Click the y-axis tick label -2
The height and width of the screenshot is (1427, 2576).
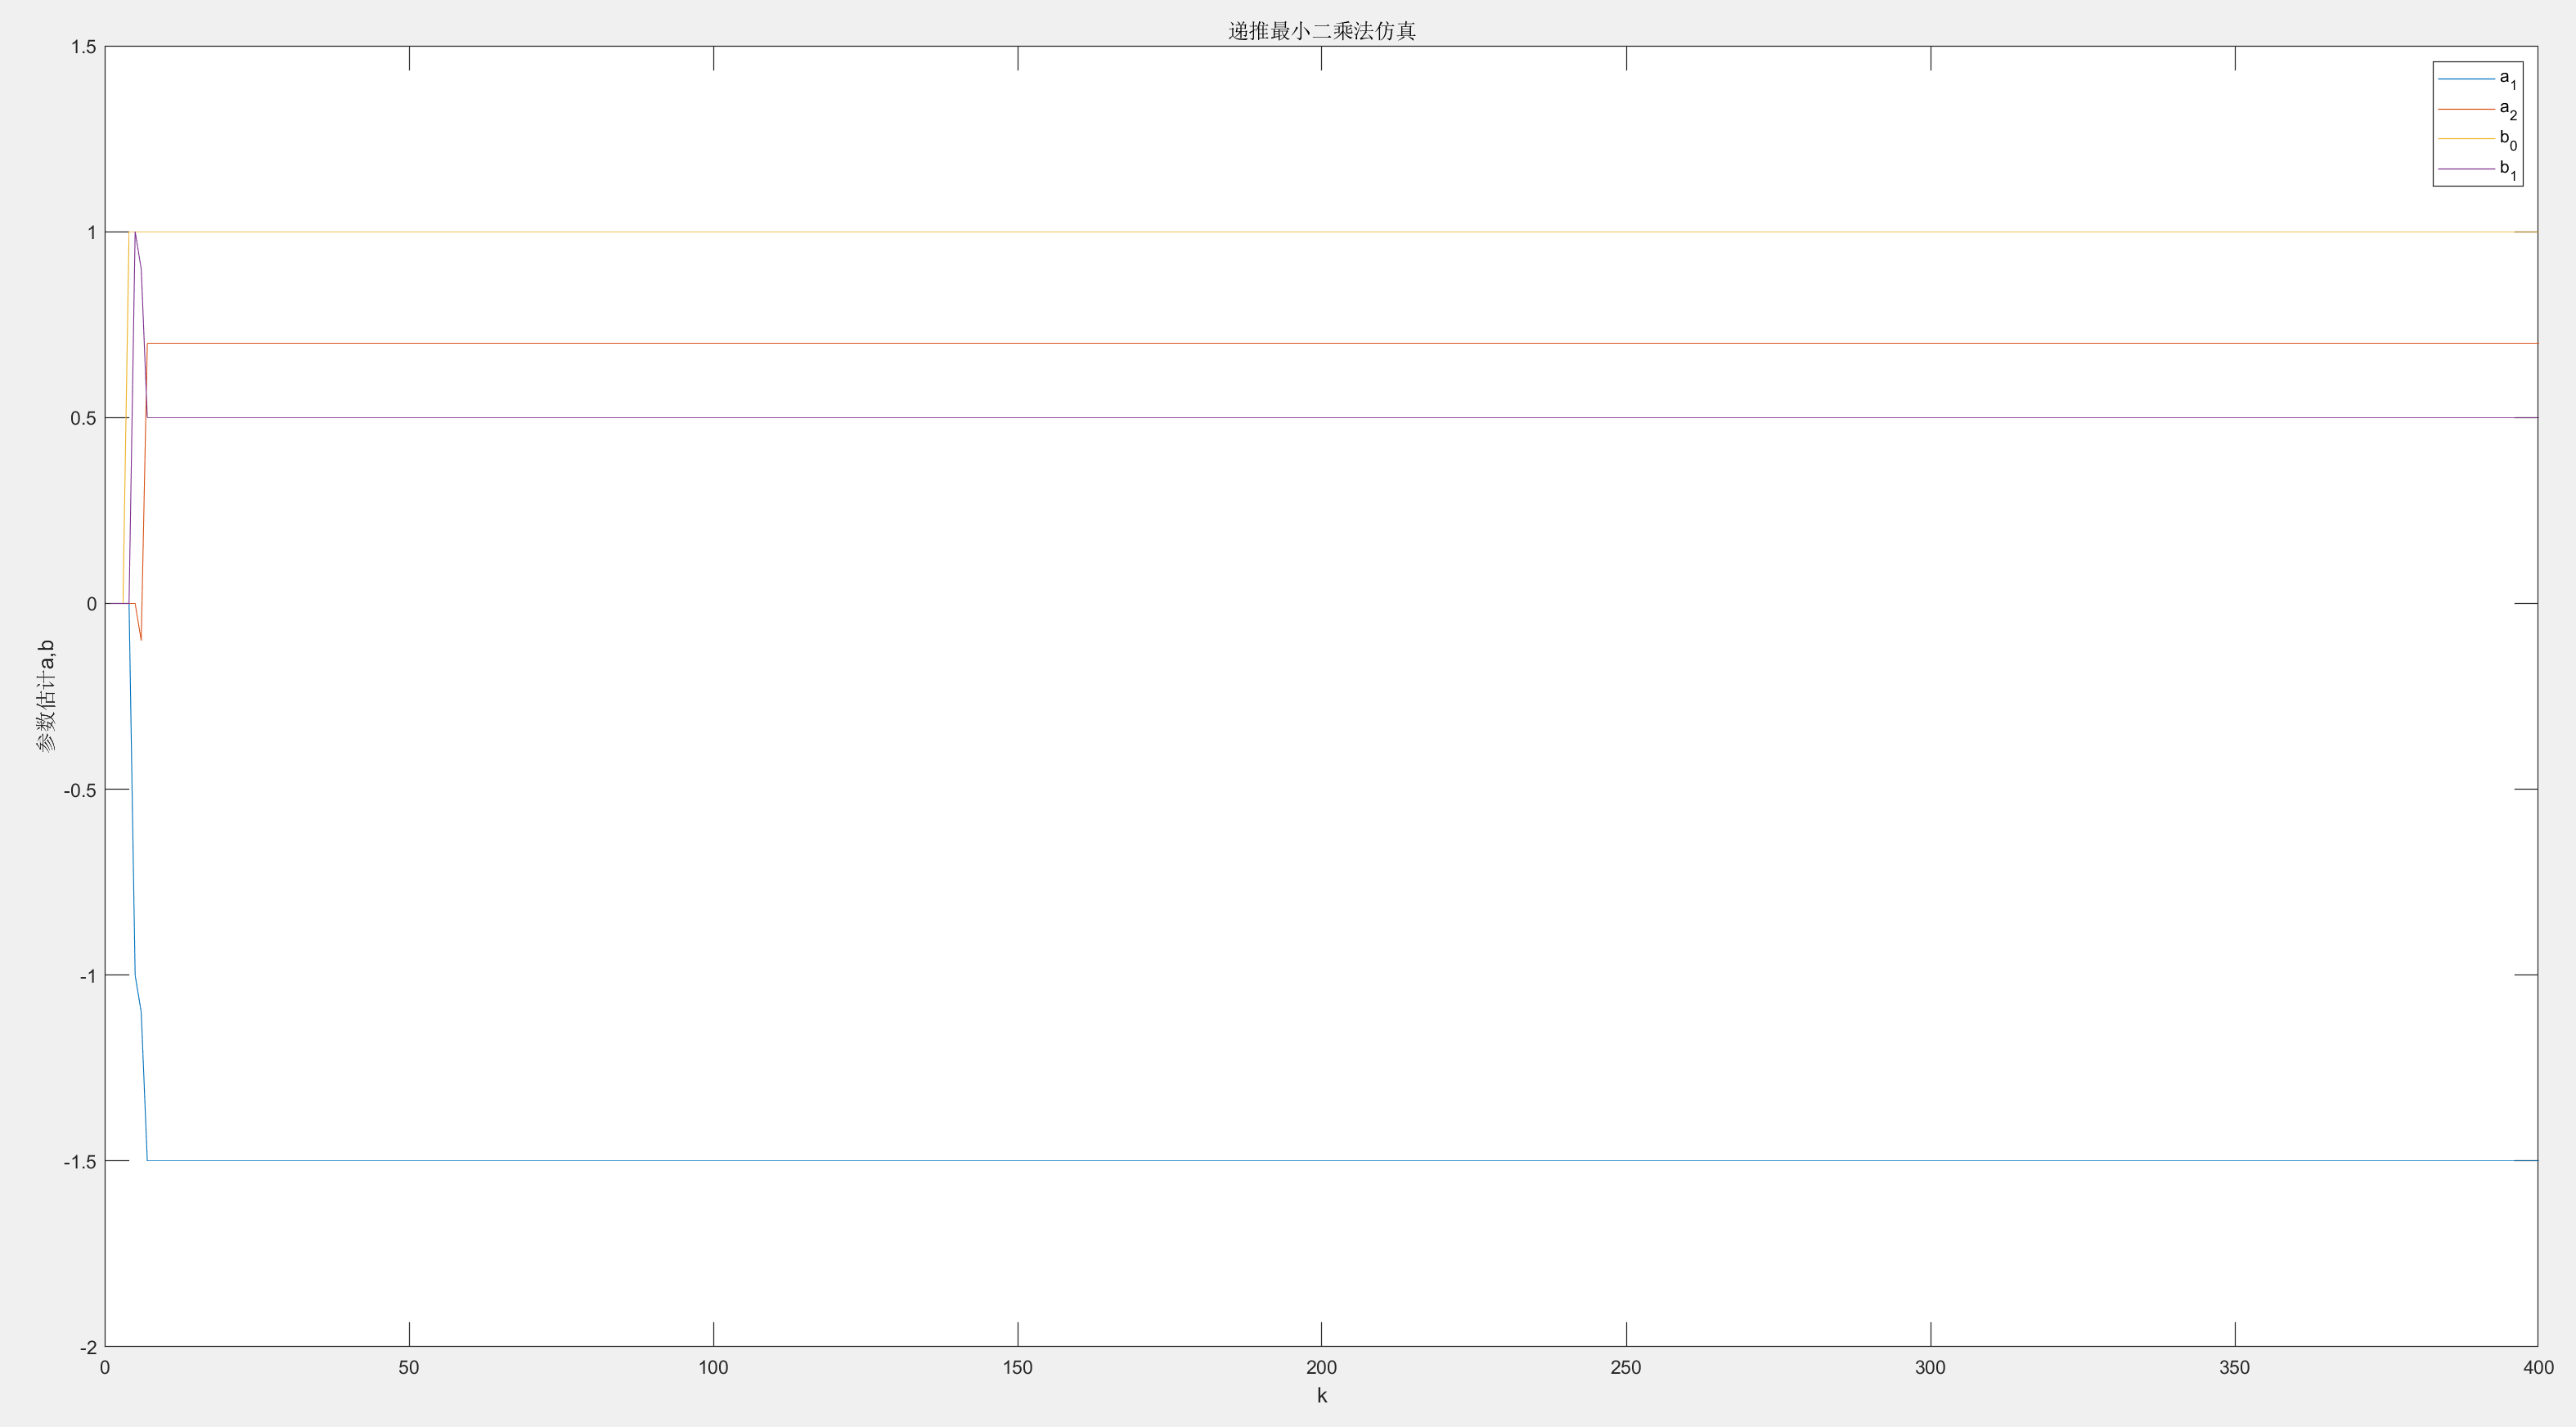(x=88, y=1347)
